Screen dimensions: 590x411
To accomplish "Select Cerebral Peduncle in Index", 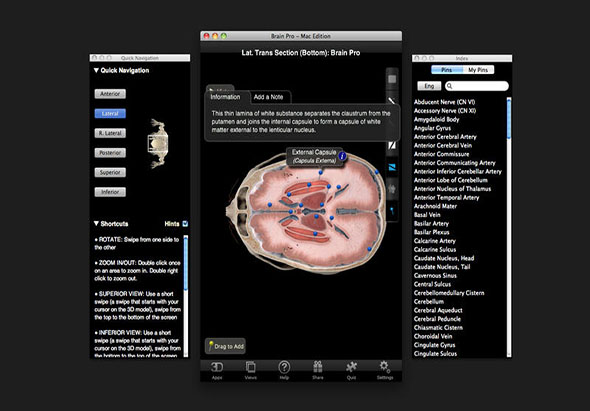I will click(437, 319).
